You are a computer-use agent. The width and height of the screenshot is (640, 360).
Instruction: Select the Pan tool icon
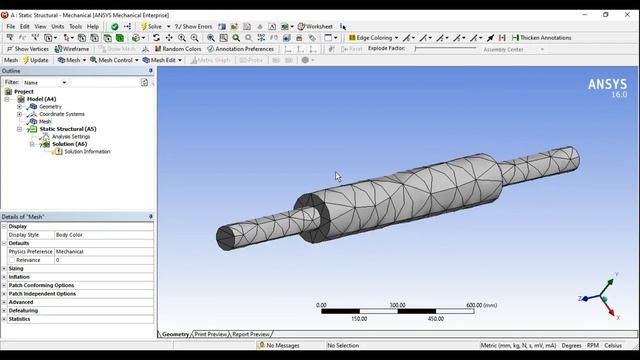click(169, 38)
